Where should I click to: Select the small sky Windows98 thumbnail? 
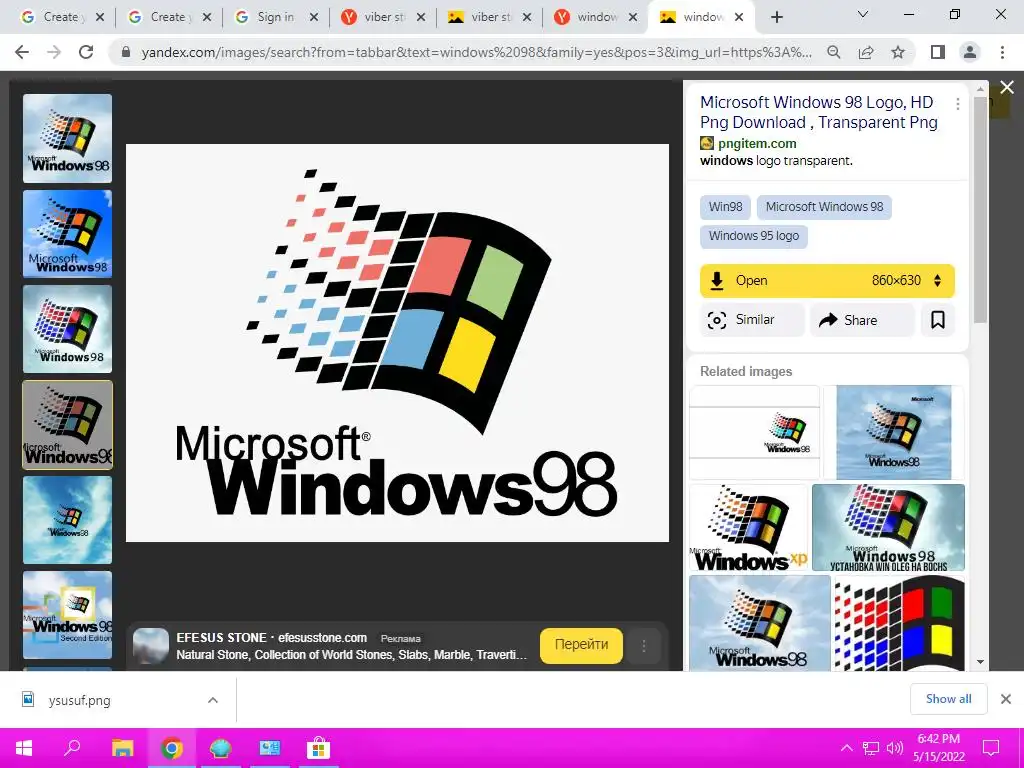pos(67,520)
